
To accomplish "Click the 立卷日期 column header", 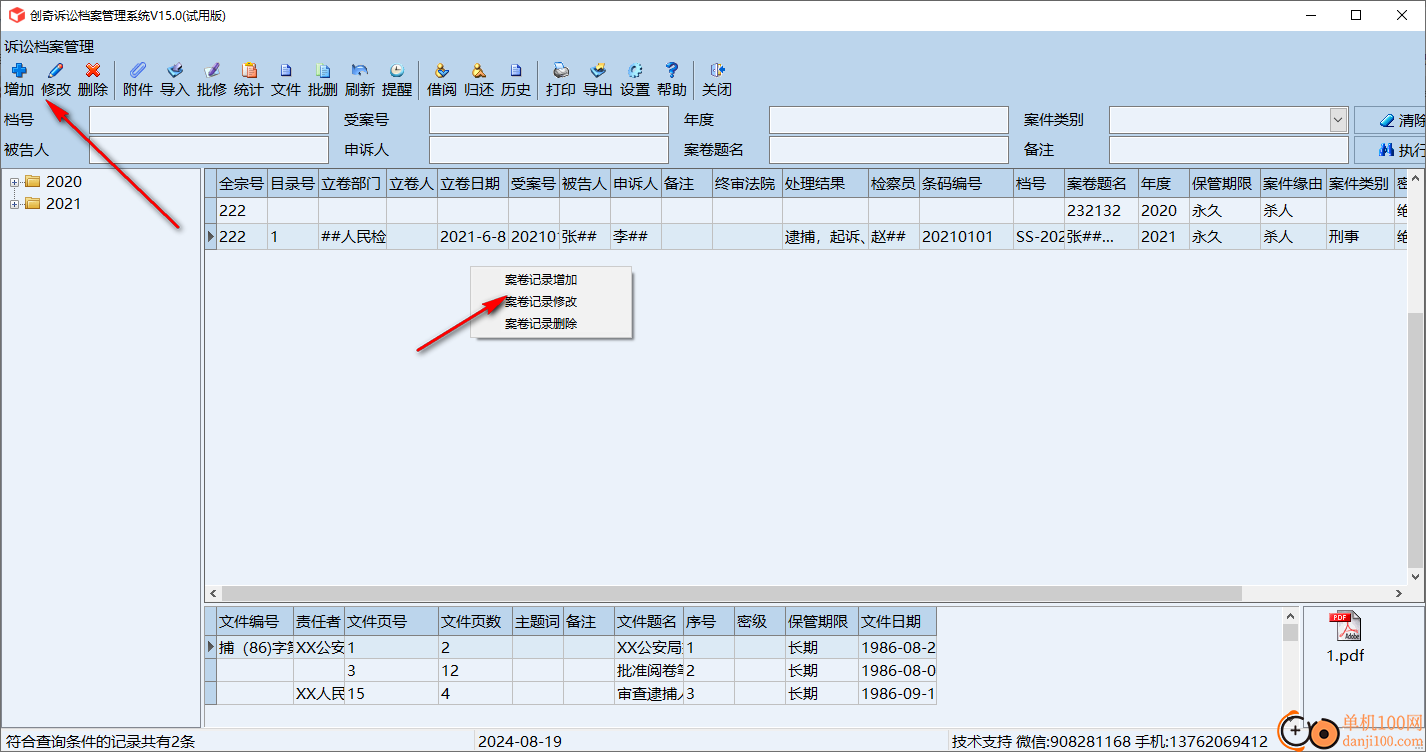I will 473,184.
